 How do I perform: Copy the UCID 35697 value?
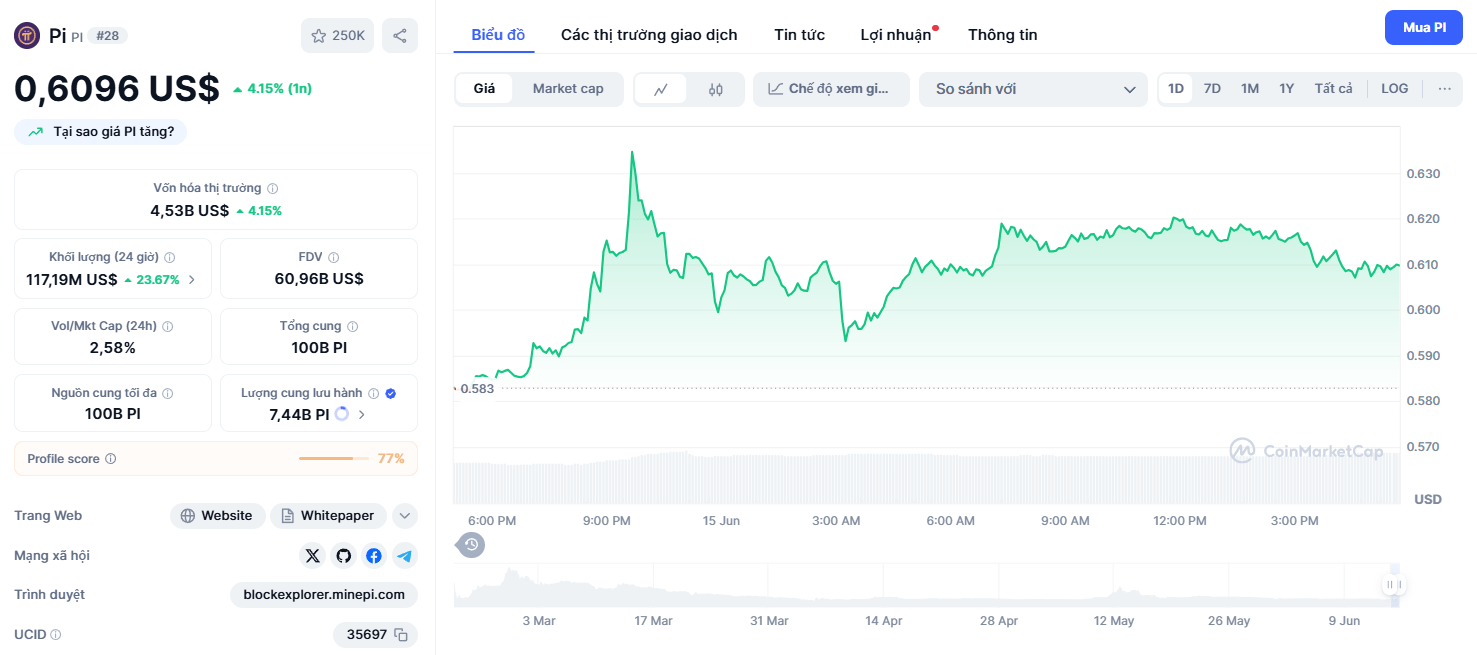tap(401, 635)
